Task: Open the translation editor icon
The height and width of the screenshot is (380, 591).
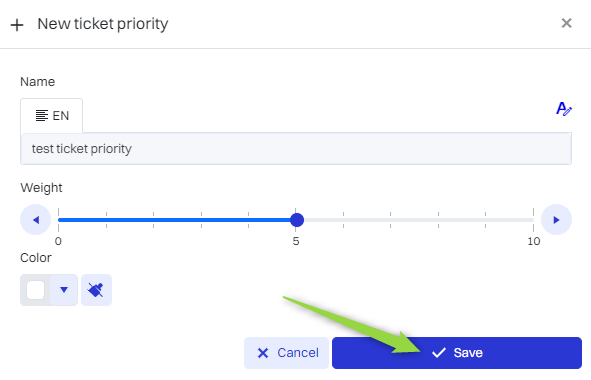Action: 563,109
